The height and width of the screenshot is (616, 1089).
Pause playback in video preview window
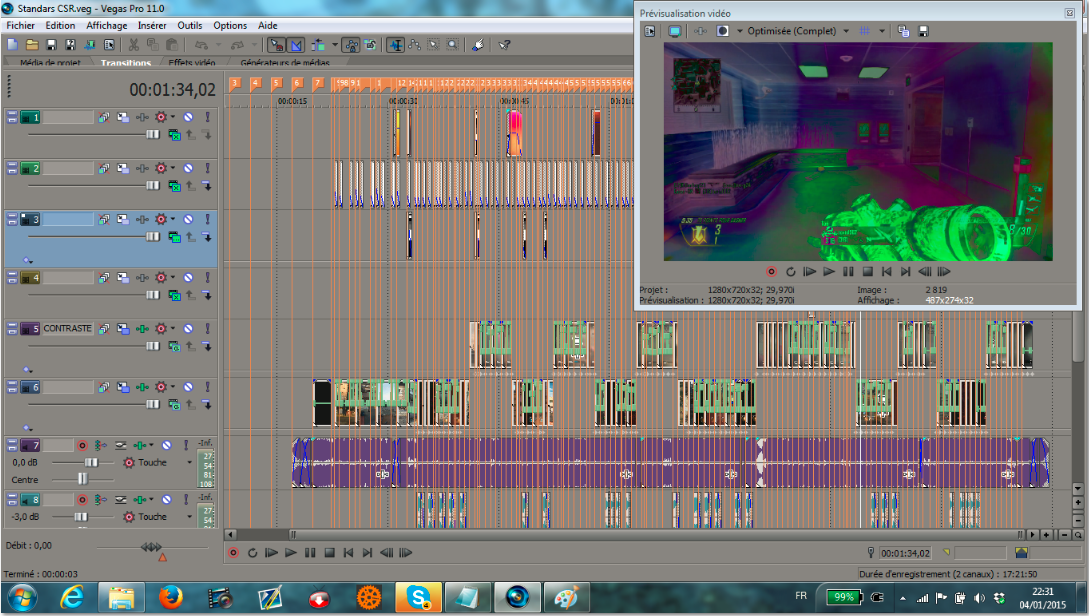tap(848, 272)
